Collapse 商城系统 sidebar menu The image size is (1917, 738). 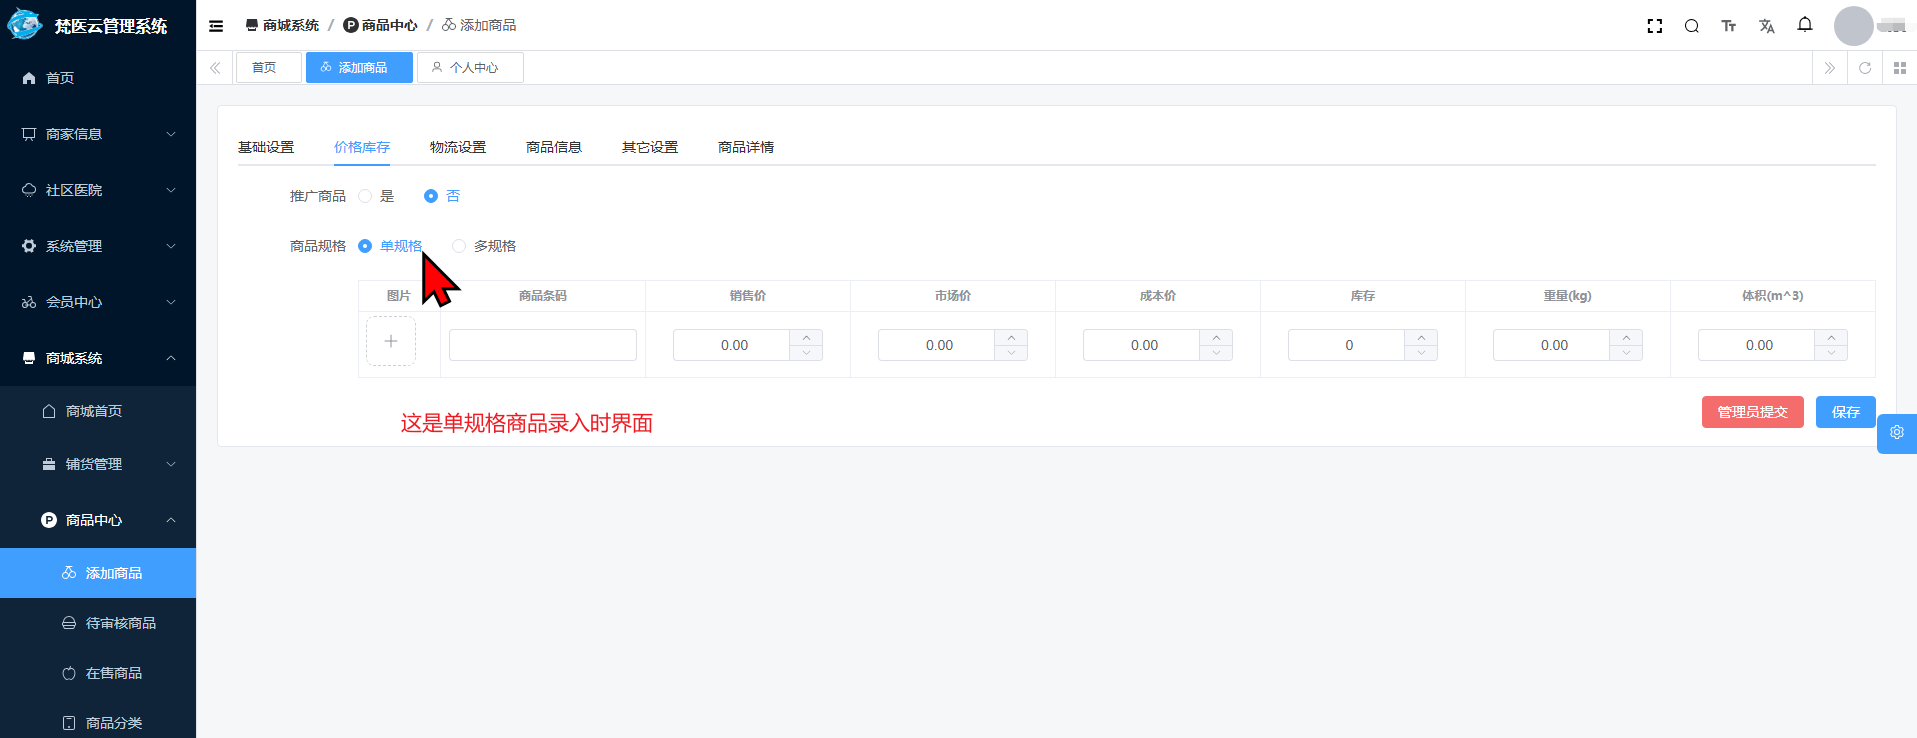pyautogui.click(x=98, y=358)
